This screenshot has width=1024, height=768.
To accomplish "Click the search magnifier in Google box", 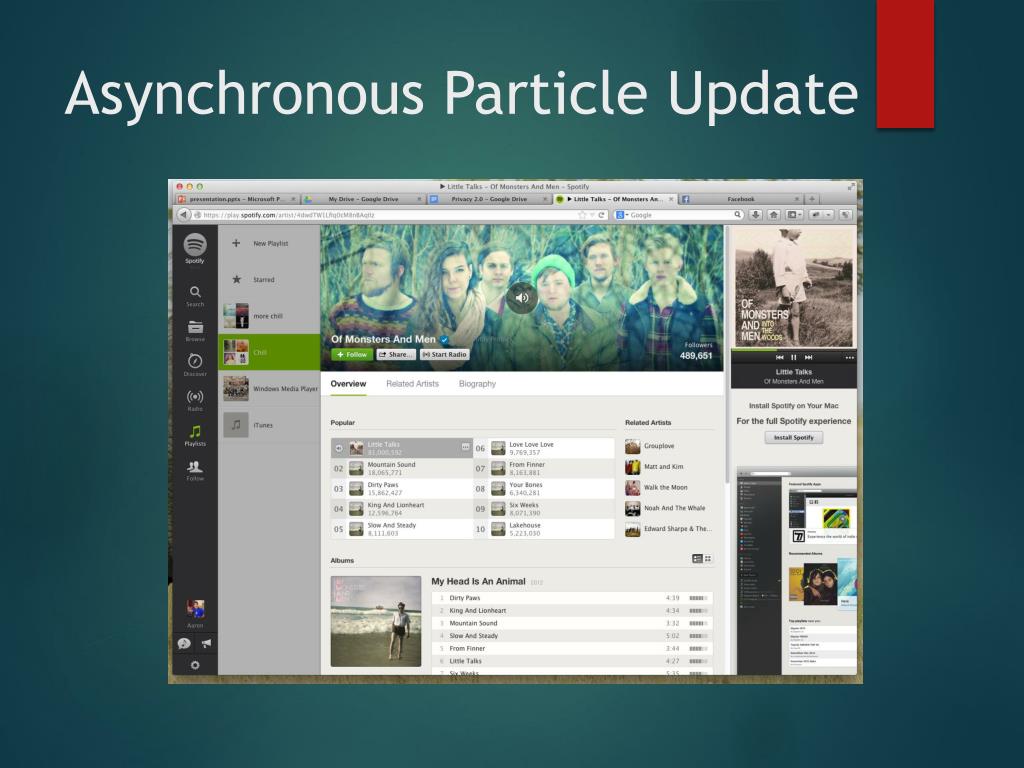I will [737, 215].
